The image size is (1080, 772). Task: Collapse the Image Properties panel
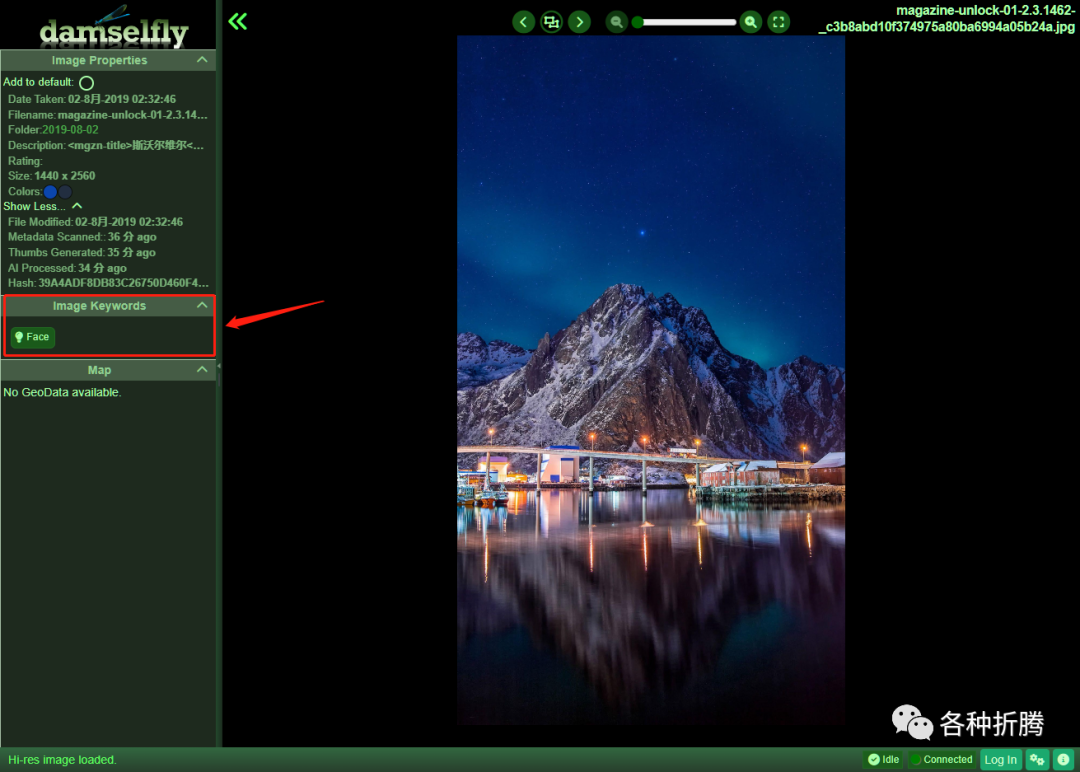tap(202, 60)
